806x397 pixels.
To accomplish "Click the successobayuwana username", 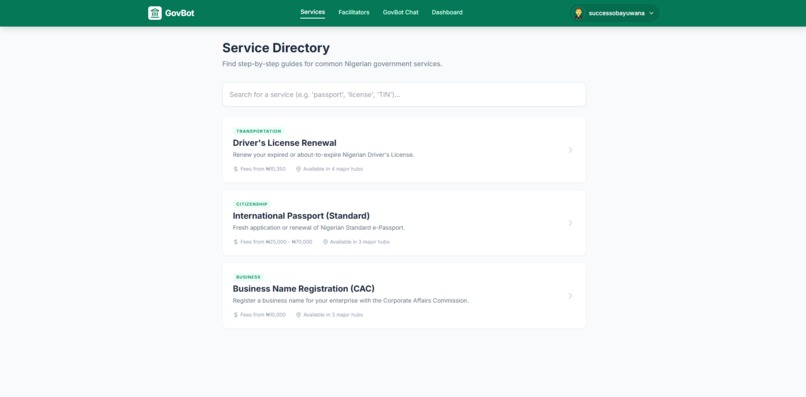I will click(616, 13).
